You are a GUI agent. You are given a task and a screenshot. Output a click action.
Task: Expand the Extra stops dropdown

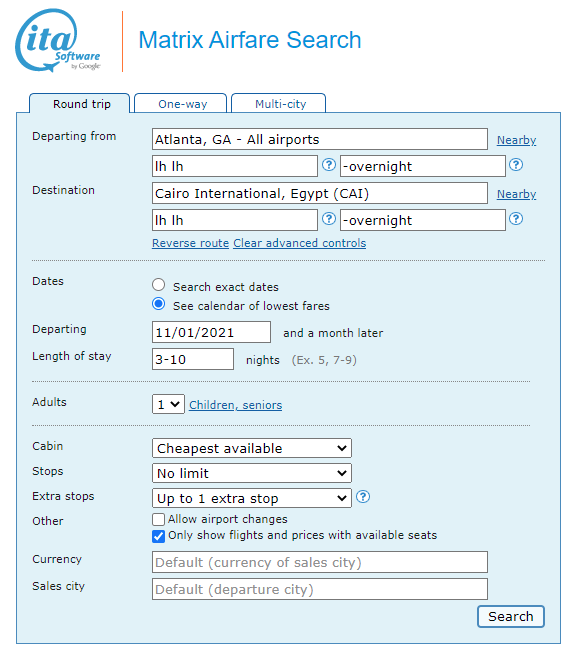tap(252, 498)
